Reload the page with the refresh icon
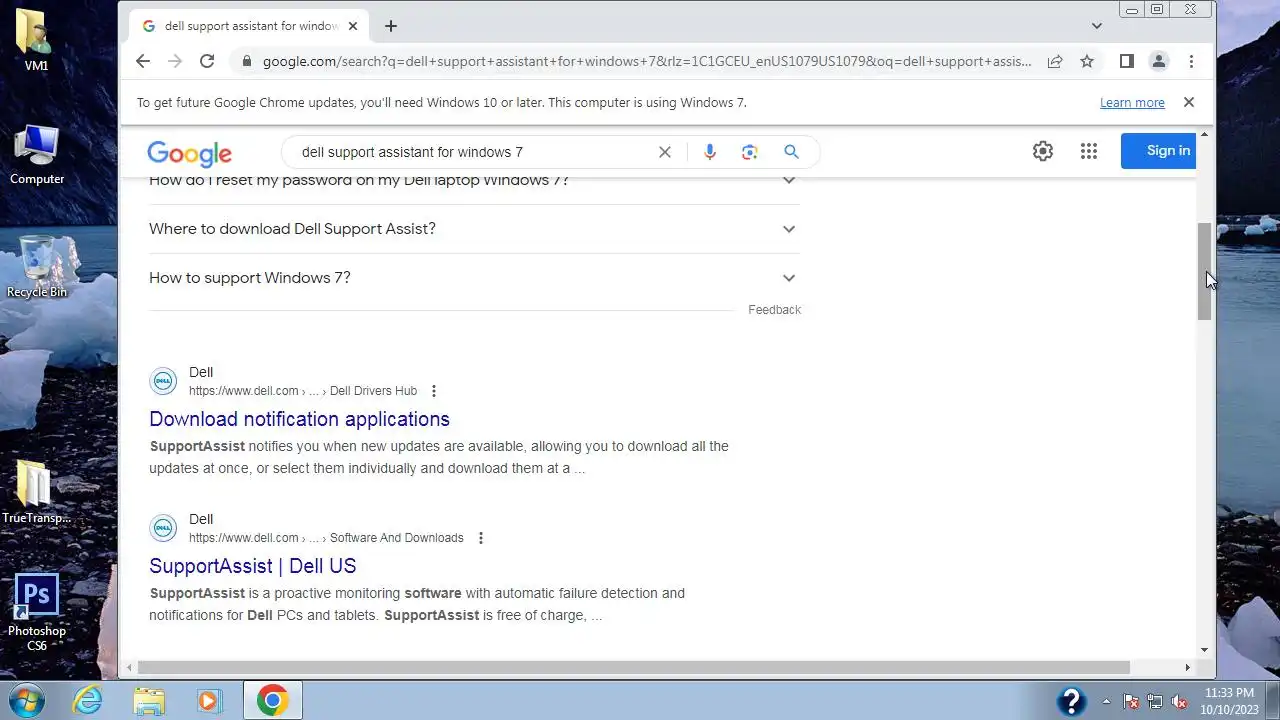1280x720 pixels. tap(207, 61)
